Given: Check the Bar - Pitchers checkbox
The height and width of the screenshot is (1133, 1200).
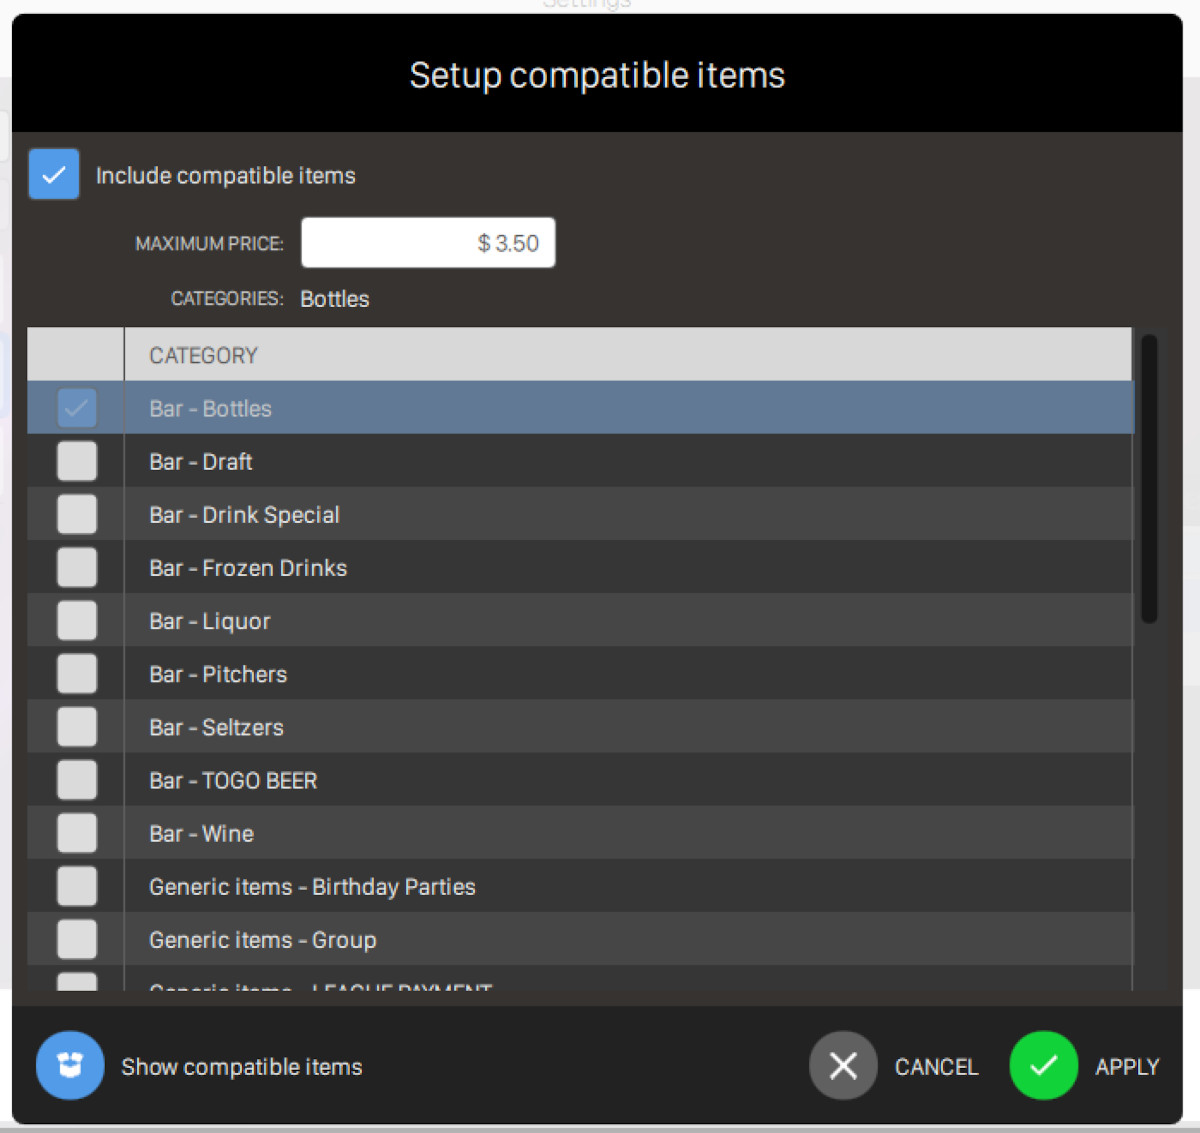Looking at the screenshot, I should point(77,674).
